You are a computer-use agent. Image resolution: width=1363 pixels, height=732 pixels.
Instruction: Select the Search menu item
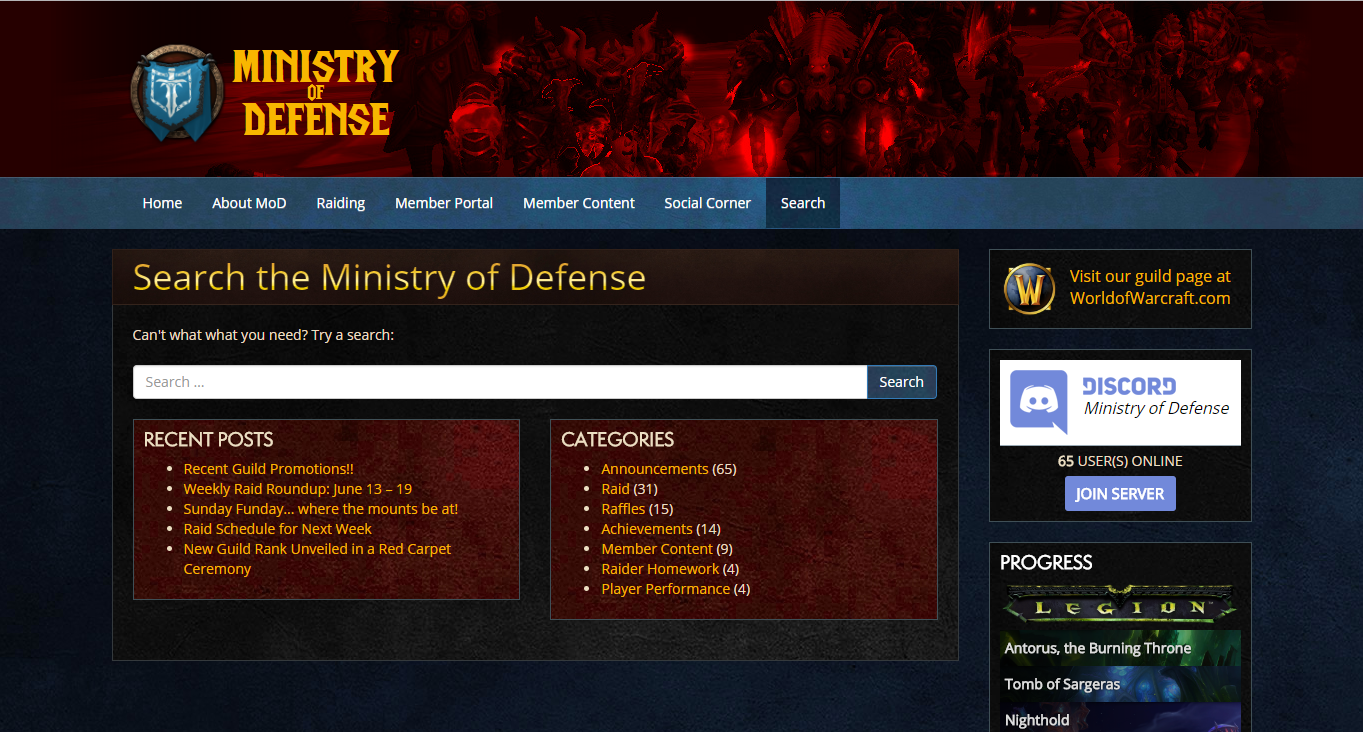click(x=803, y=203)
